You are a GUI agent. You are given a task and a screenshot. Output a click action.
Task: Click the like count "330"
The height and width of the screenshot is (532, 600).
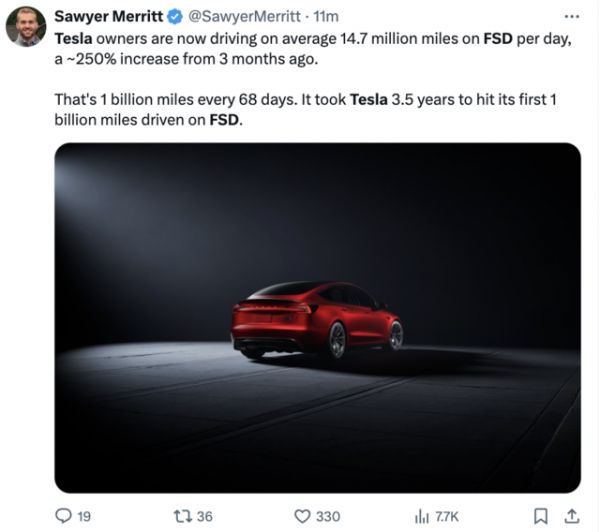[x=329, y=516]
